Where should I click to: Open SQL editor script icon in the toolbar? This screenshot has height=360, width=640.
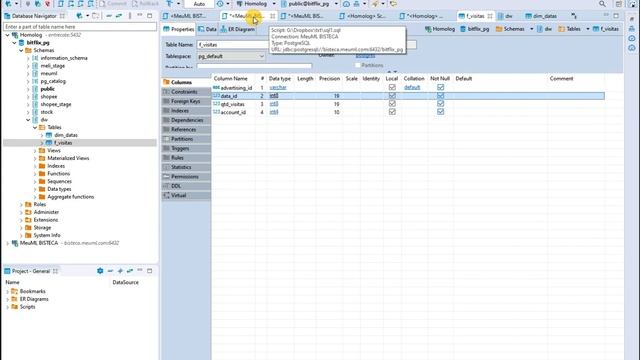[x=61, y=4]
